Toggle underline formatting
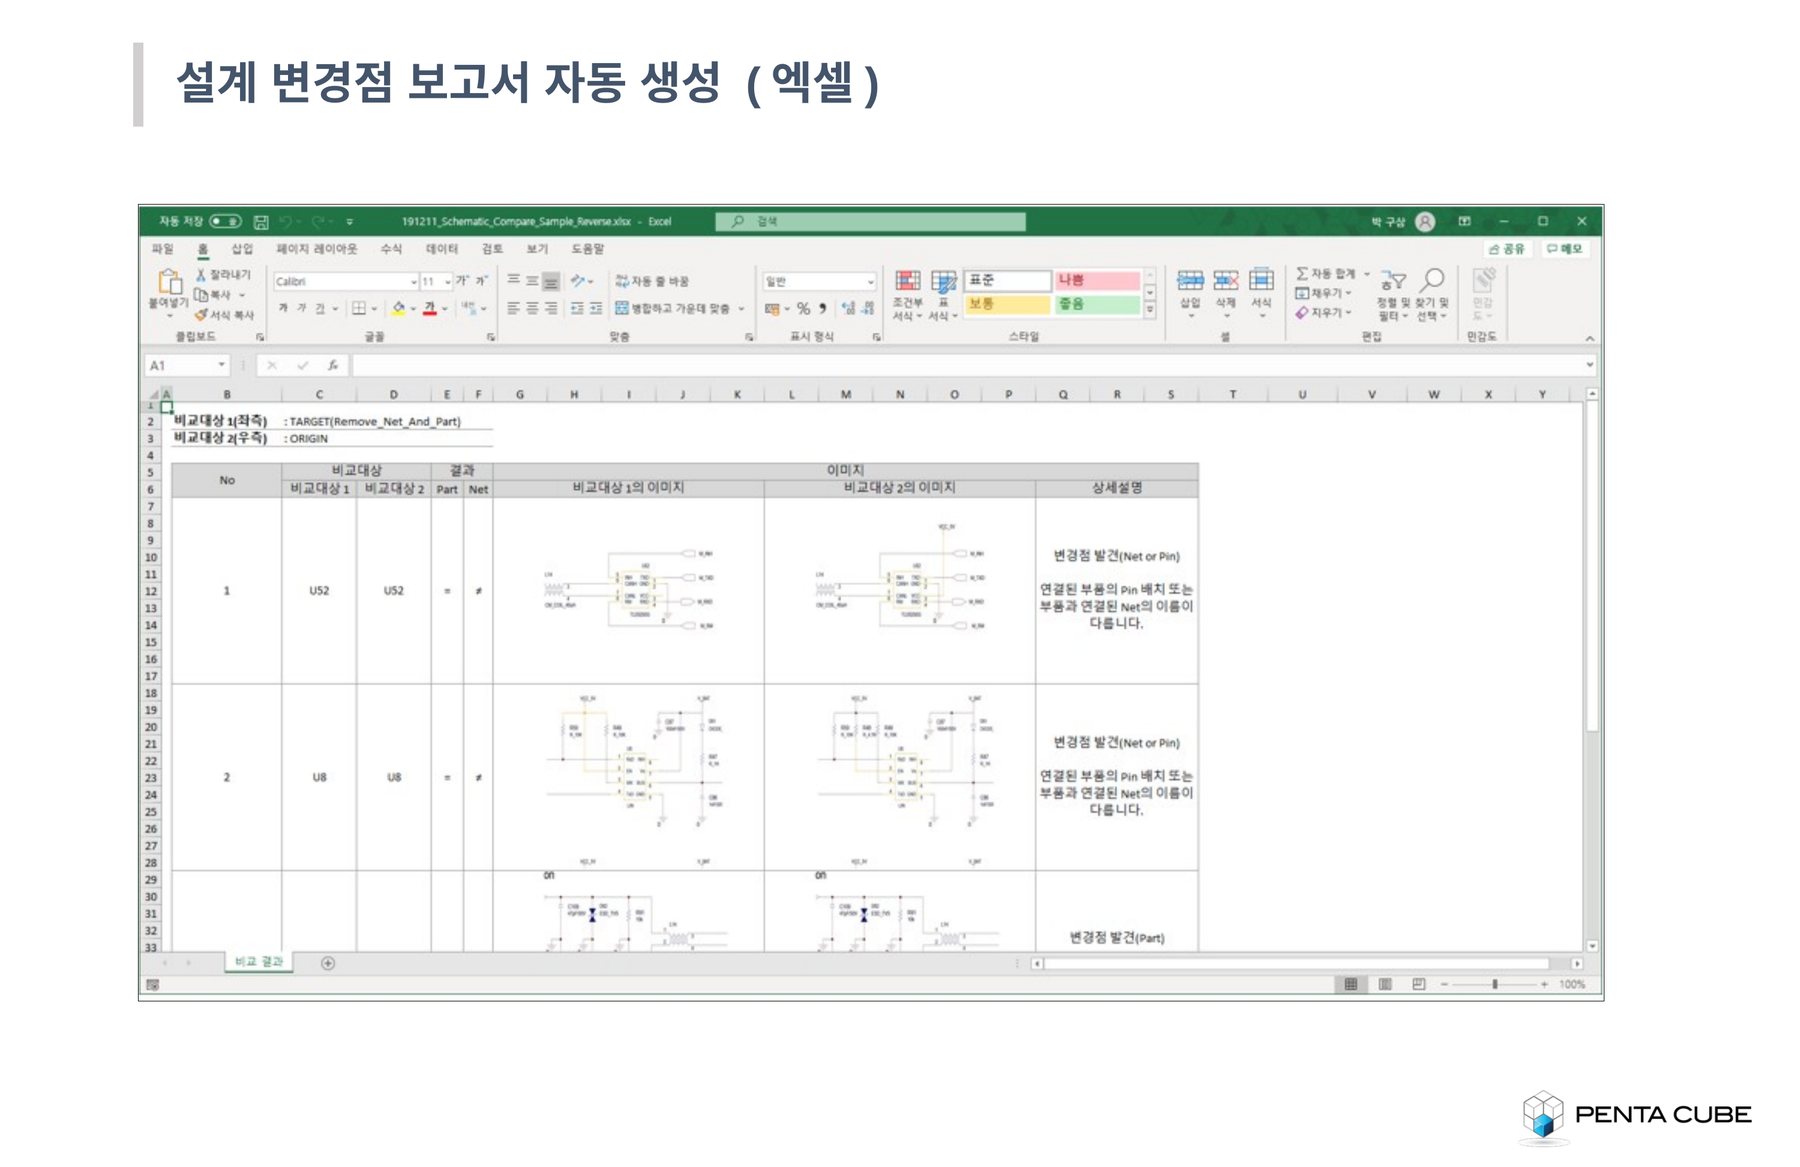Image resolution: width=1800 pixels, height=1167 pixels. pos(320,308)
